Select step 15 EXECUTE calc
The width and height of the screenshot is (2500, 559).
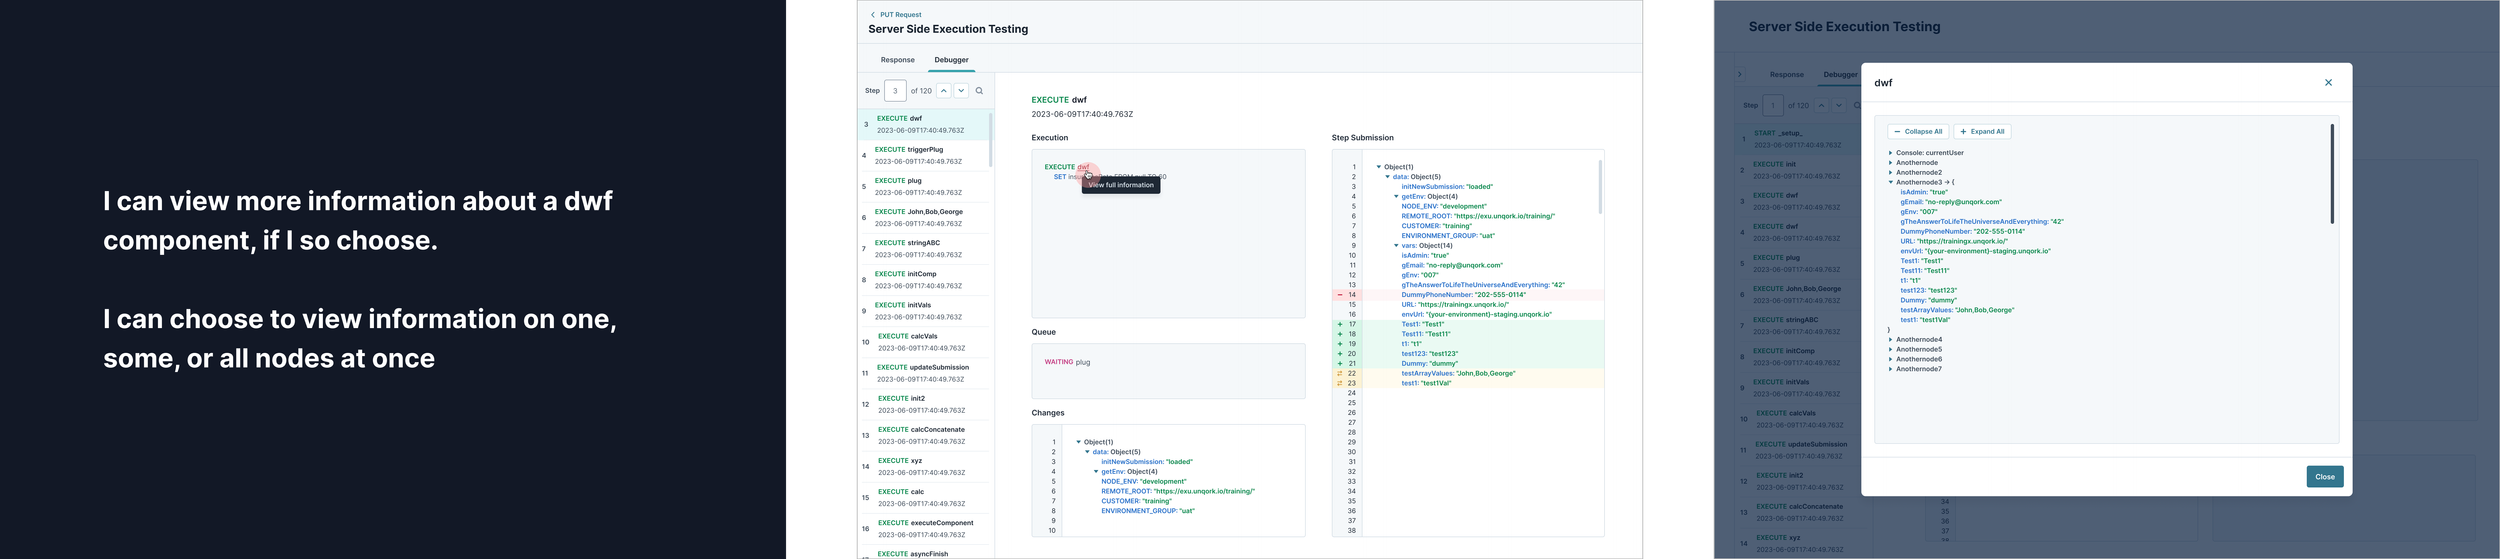[925, 497]
